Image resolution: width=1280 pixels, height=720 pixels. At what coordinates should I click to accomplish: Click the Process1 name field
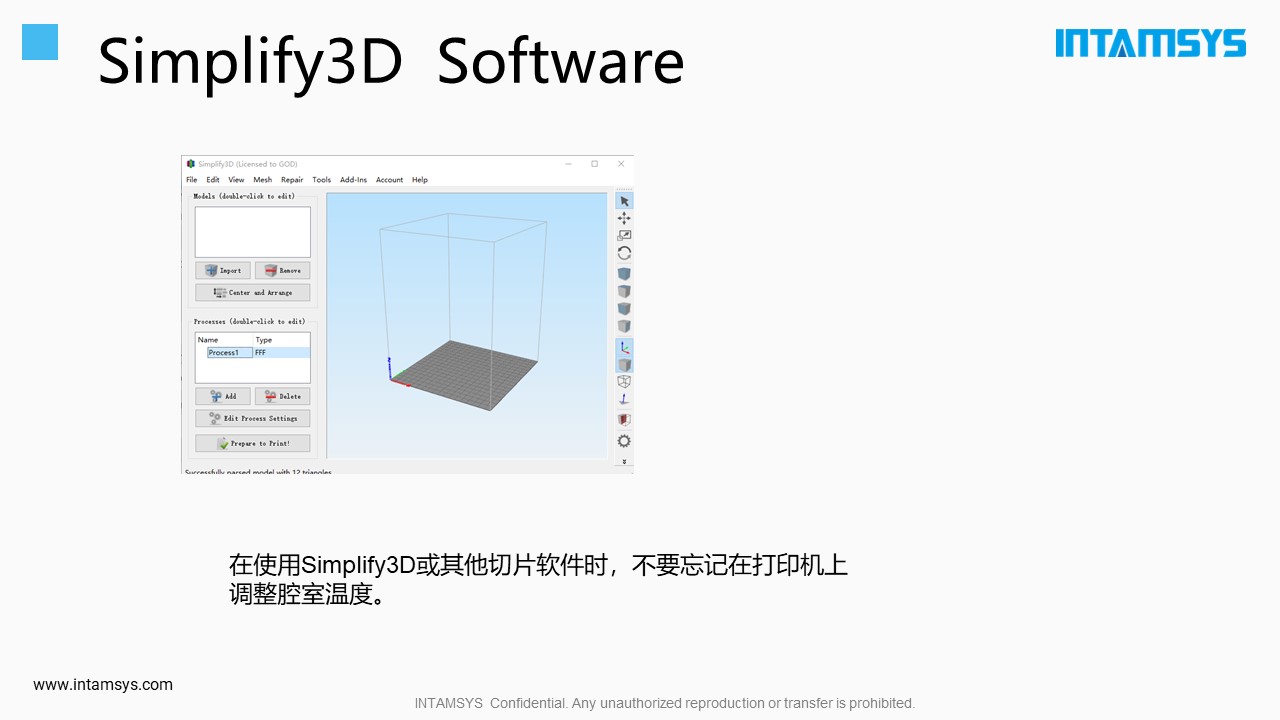click(230, 353)
